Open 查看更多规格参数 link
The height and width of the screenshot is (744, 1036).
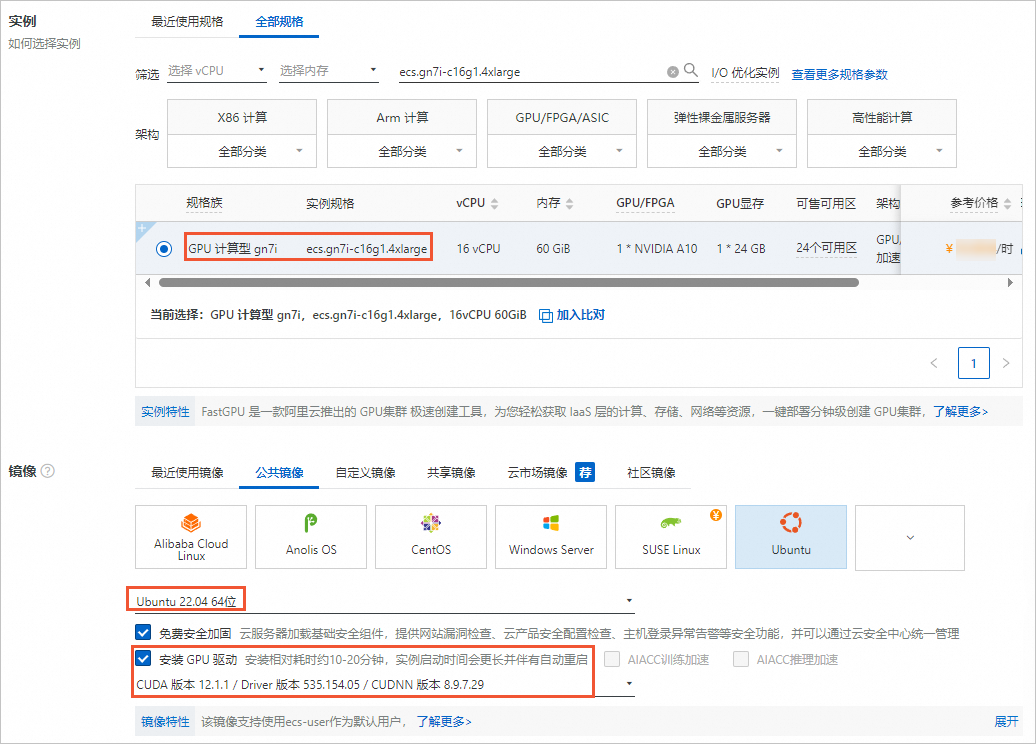839,75
